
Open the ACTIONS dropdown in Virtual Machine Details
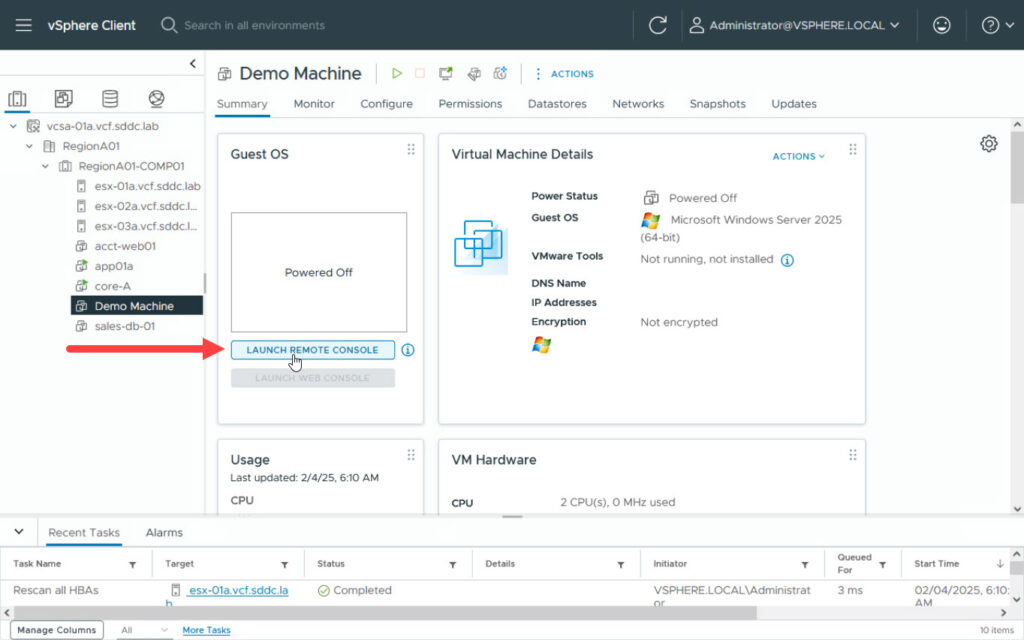(798, 156)
